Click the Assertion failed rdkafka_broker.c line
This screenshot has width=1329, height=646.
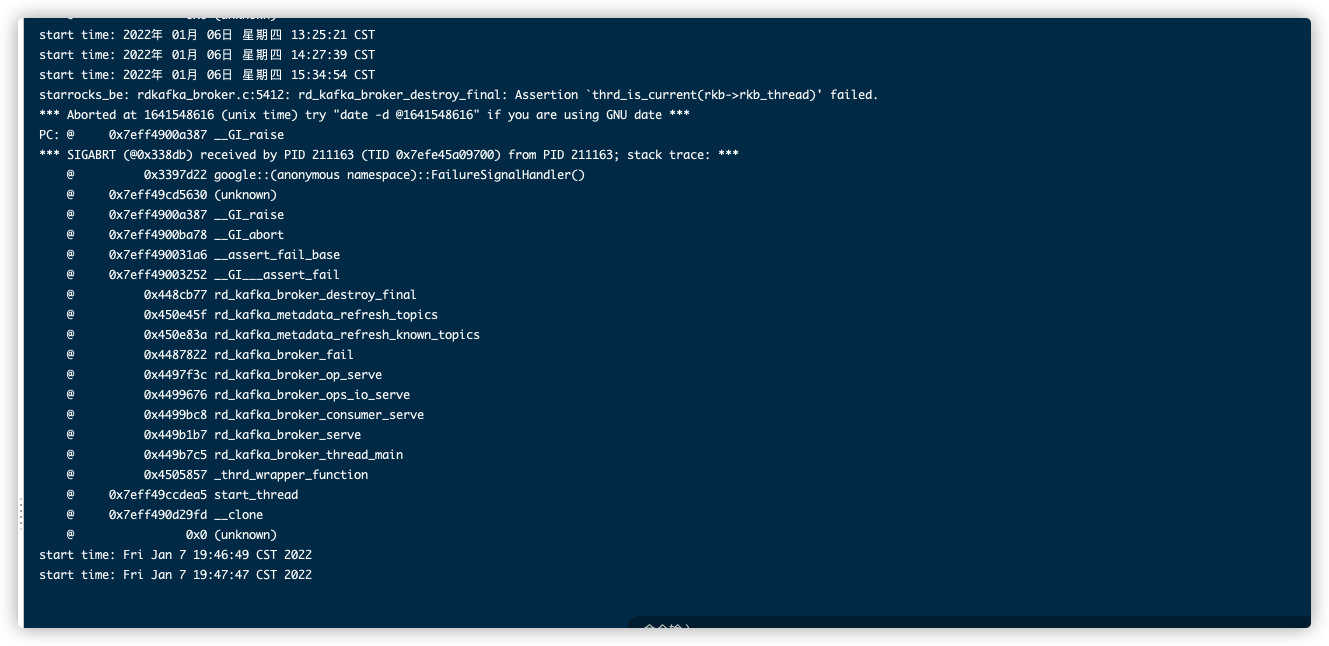[x=458, y=95]
